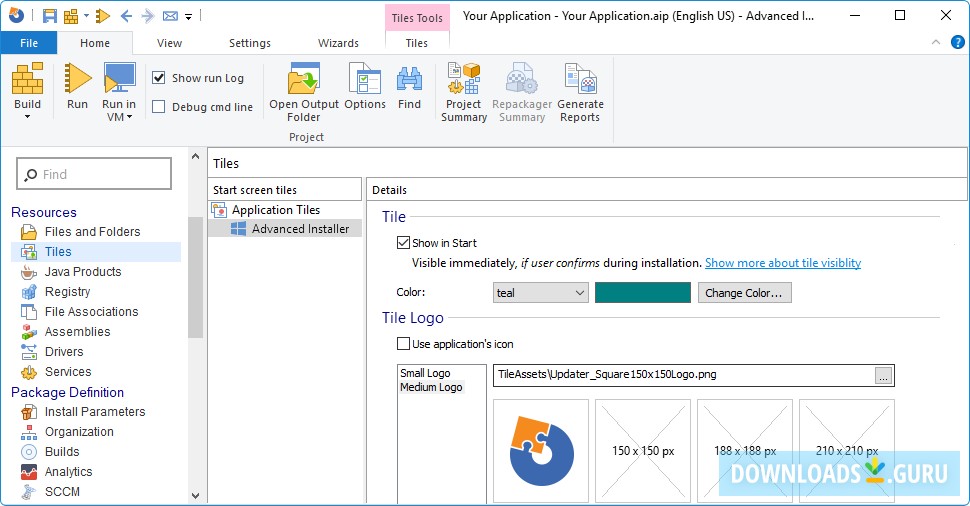Click the logo file path field
The width and height of the screenshot is (970, 506).
coord(684,375)
